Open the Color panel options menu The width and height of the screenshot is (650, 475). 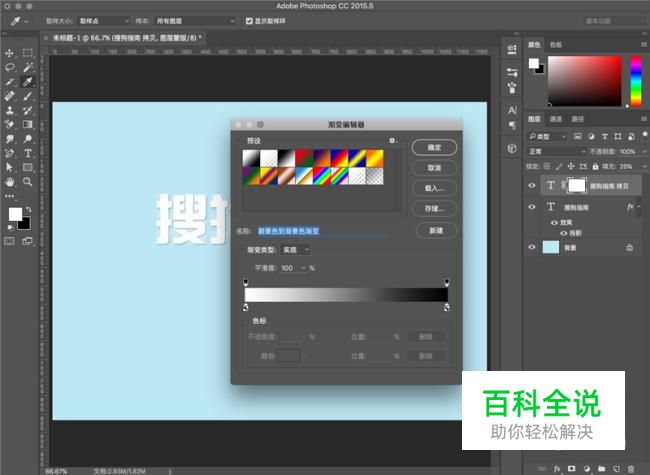click(x=643, y=44)
